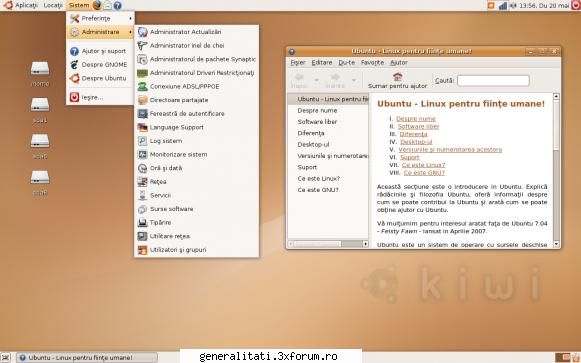Open Oră și dată settings
Screen dimensions: 581x363
(196, 168)
